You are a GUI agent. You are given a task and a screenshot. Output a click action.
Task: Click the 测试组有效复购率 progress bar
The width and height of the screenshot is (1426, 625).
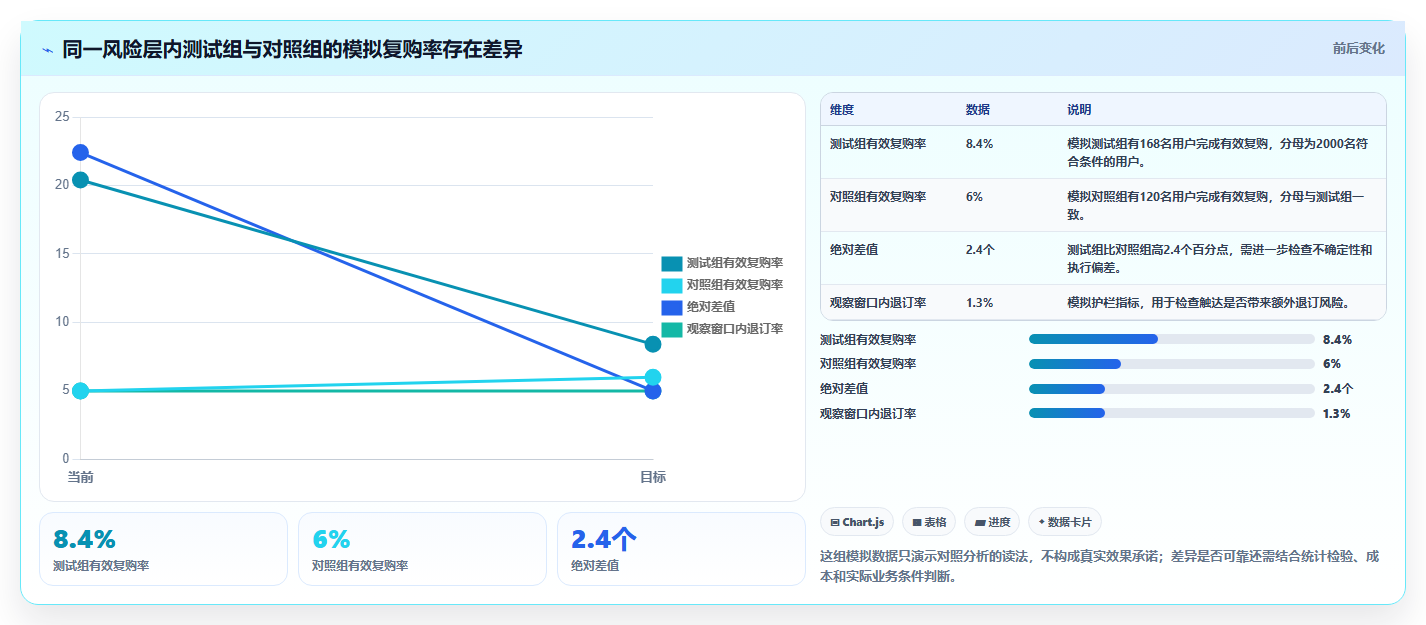pos(1171,339)
